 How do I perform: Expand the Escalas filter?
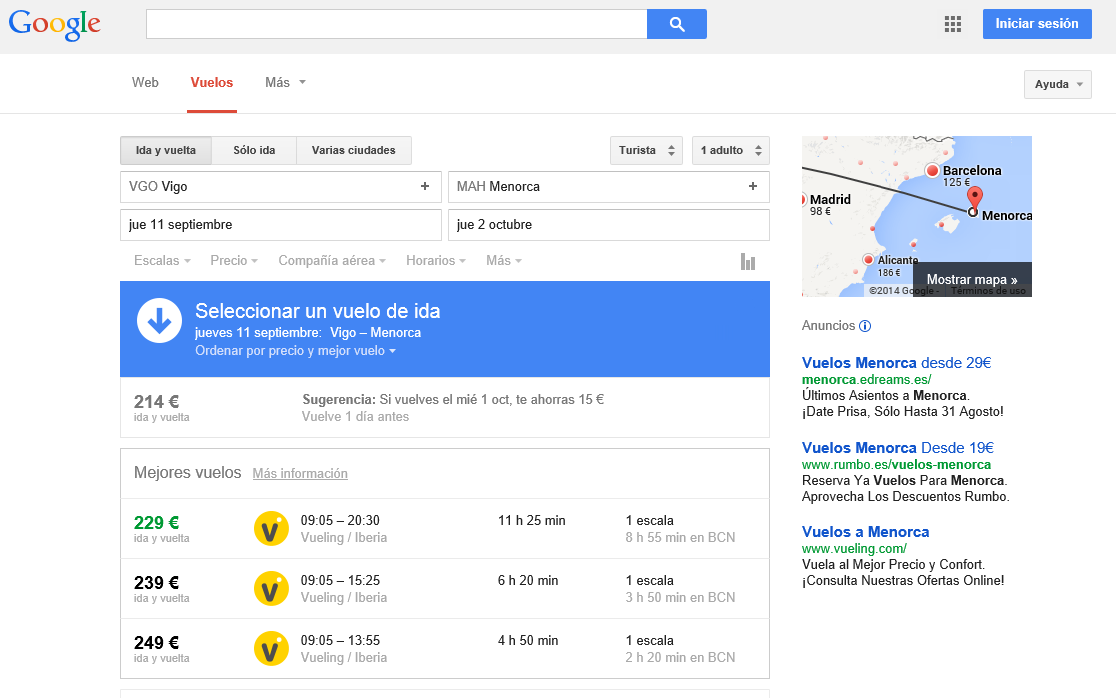click(162, 260)
